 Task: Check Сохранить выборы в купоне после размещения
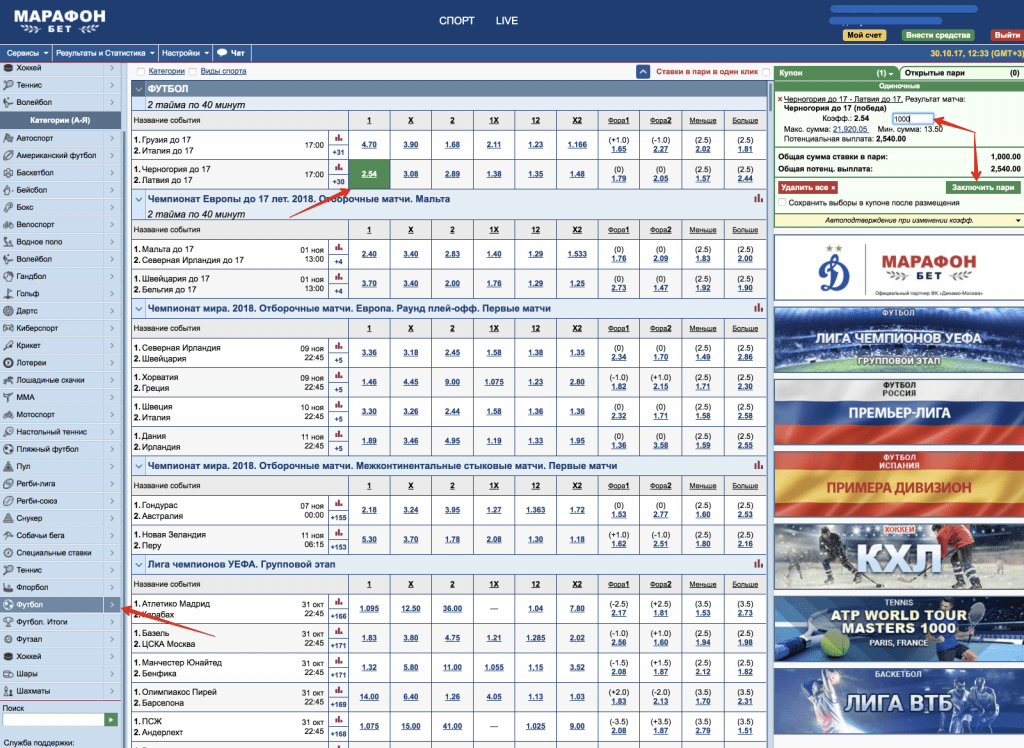pyautogui.click(x=782, y=203)
